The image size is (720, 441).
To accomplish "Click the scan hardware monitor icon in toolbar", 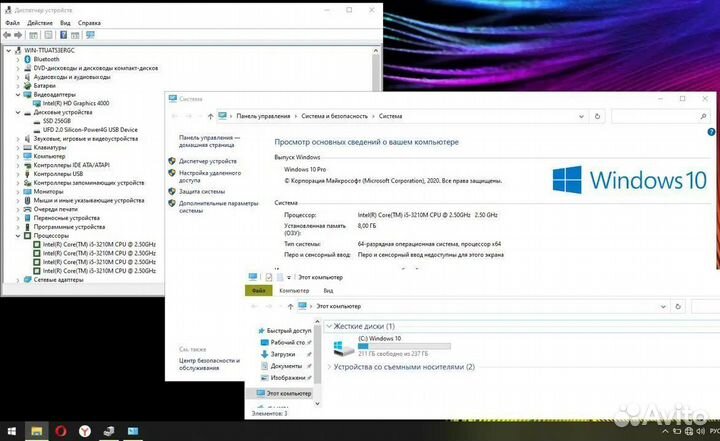I will click(x=90, y=35).
